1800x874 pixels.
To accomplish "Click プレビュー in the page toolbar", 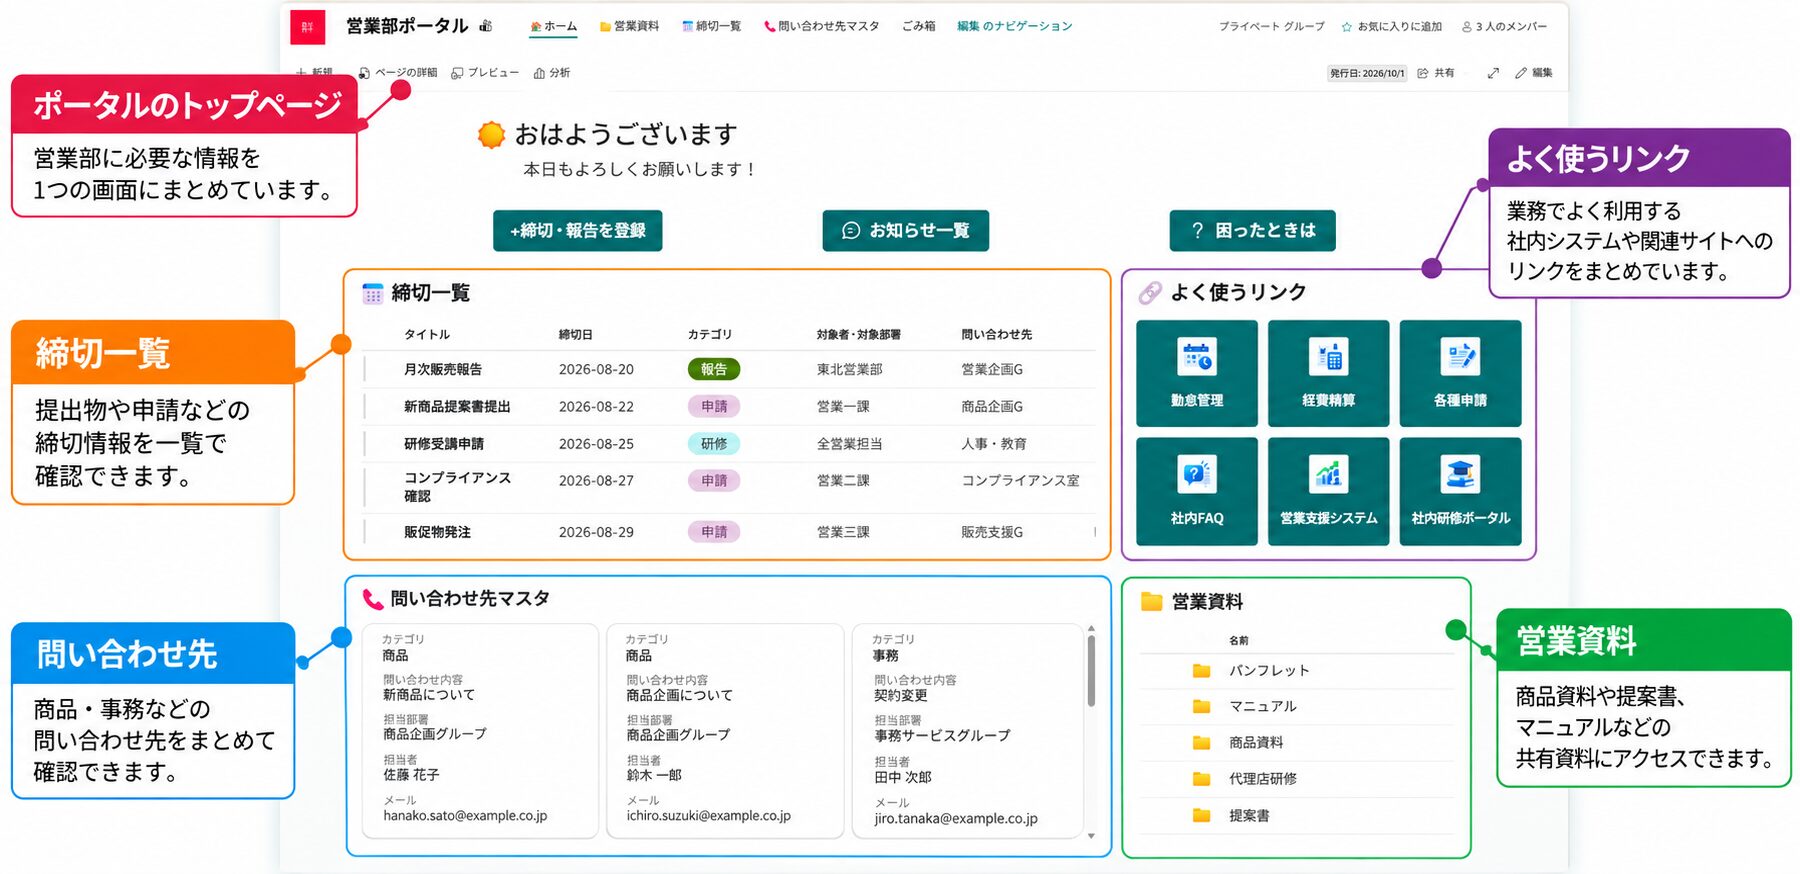I will click(485, 73).
